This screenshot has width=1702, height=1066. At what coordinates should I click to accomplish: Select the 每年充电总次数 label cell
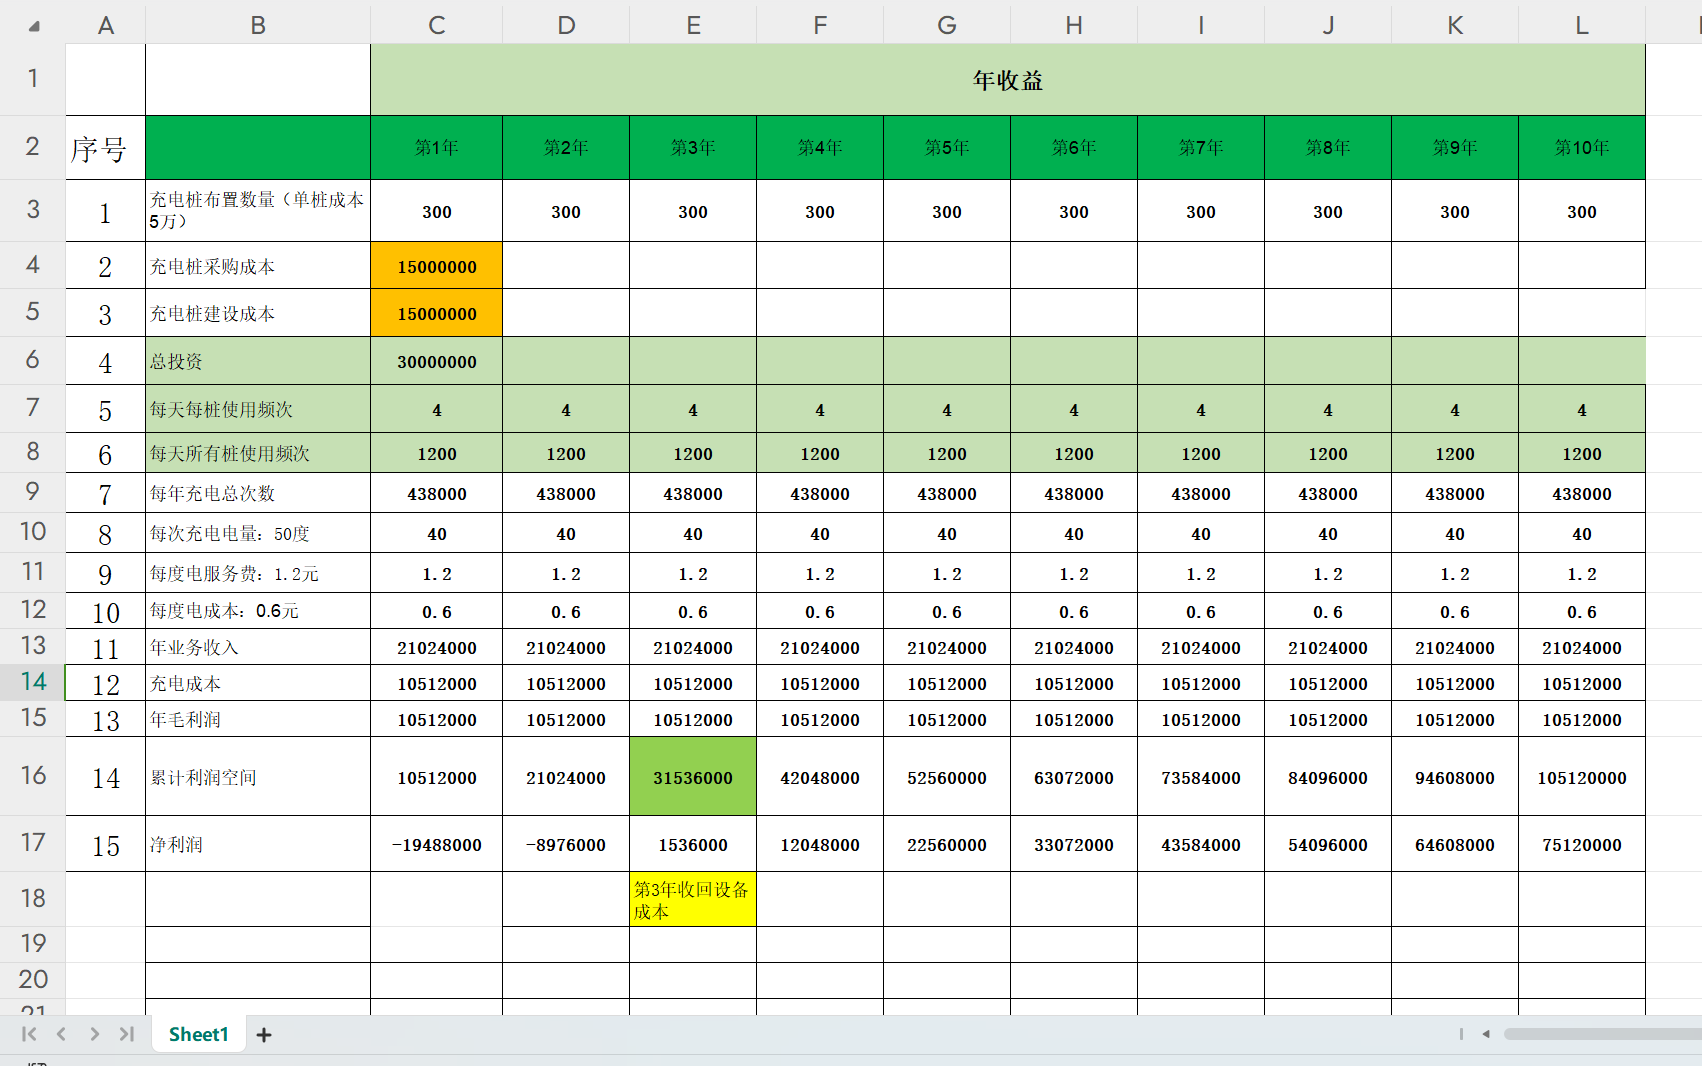[258, 493]
